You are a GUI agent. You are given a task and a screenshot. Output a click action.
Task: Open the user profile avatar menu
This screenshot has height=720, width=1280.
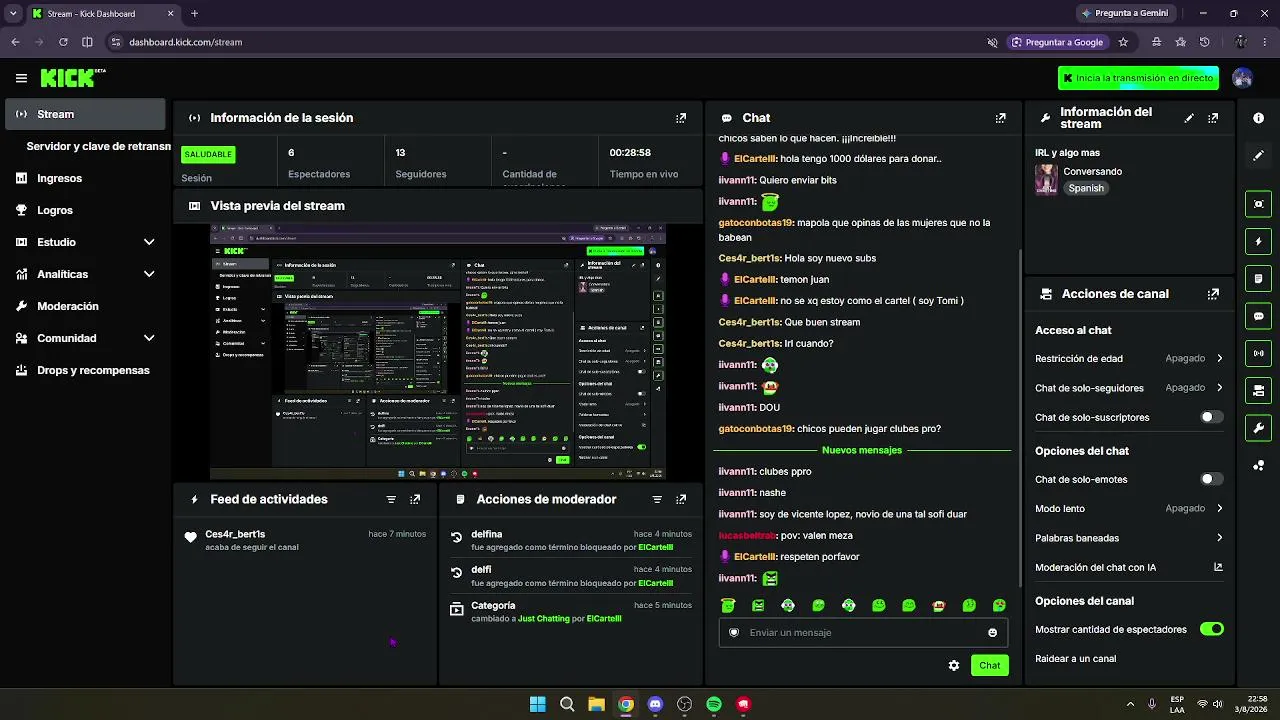coord(1242,78)
